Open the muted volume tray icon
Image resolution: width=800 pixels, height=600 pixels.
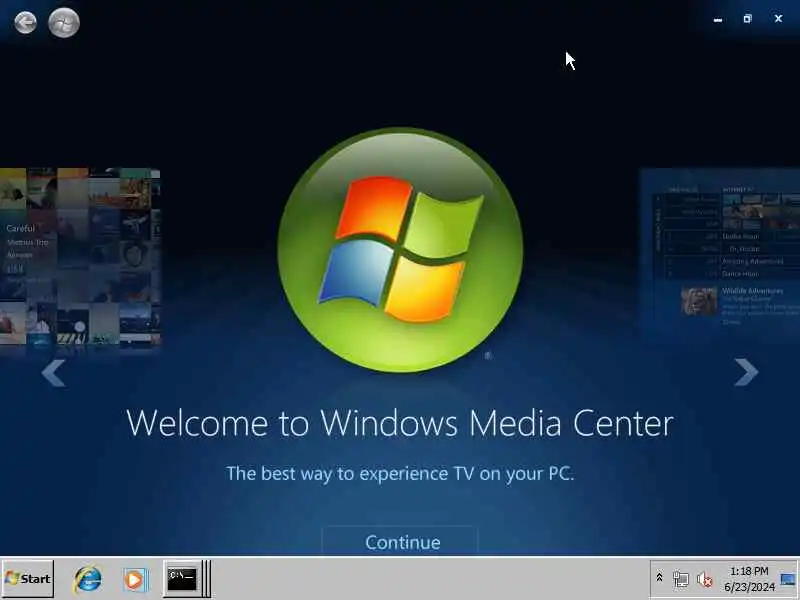coord(705,580)
